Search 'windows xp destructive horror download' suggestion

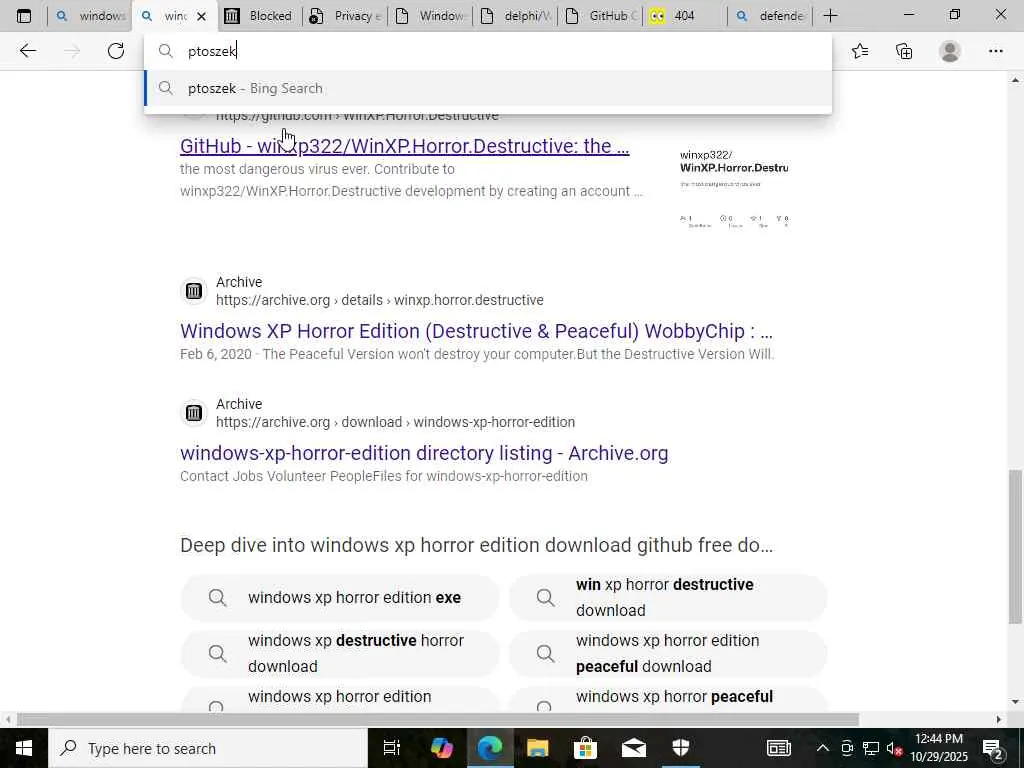pos(340,654)
